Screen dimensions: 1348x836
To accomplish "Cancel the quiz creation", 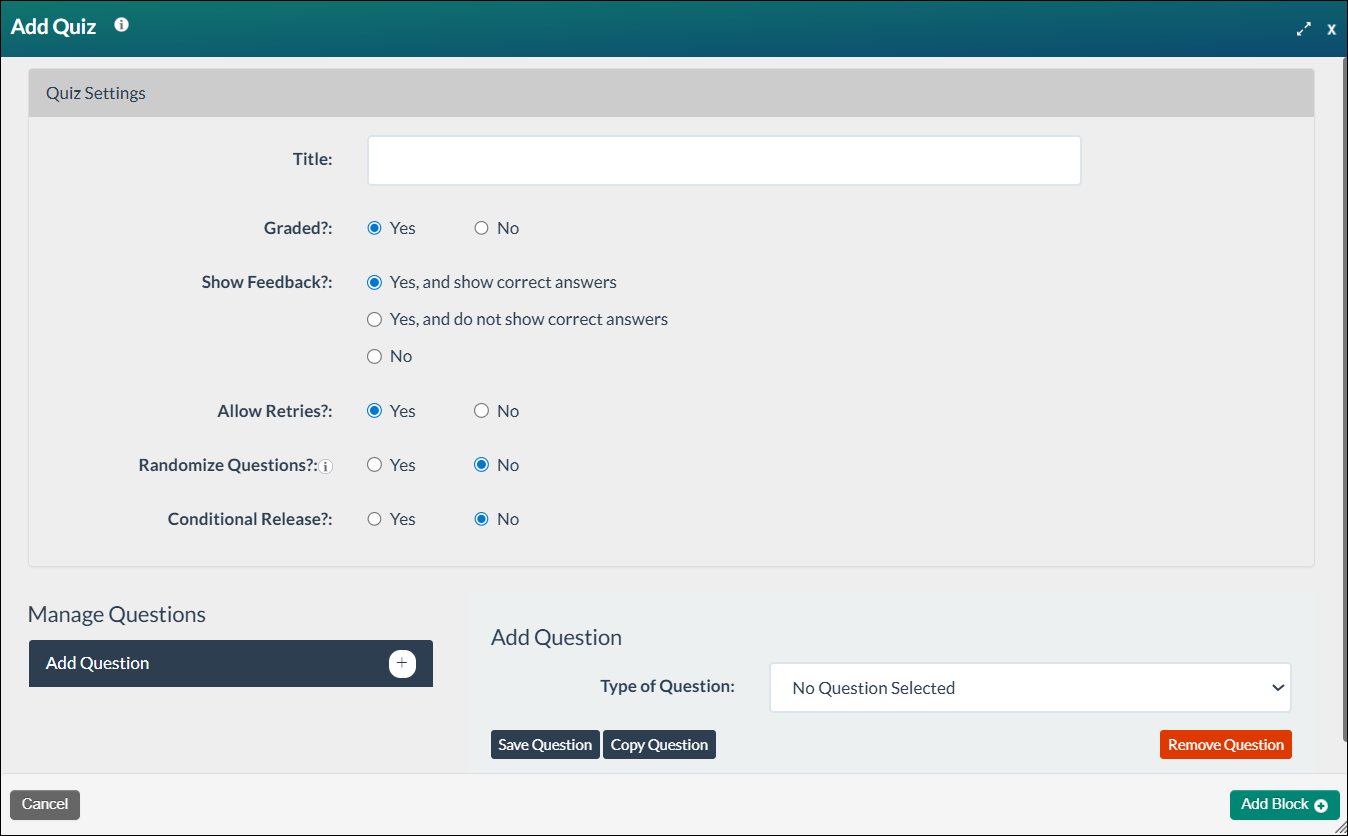I will click(x=44, y=804).
